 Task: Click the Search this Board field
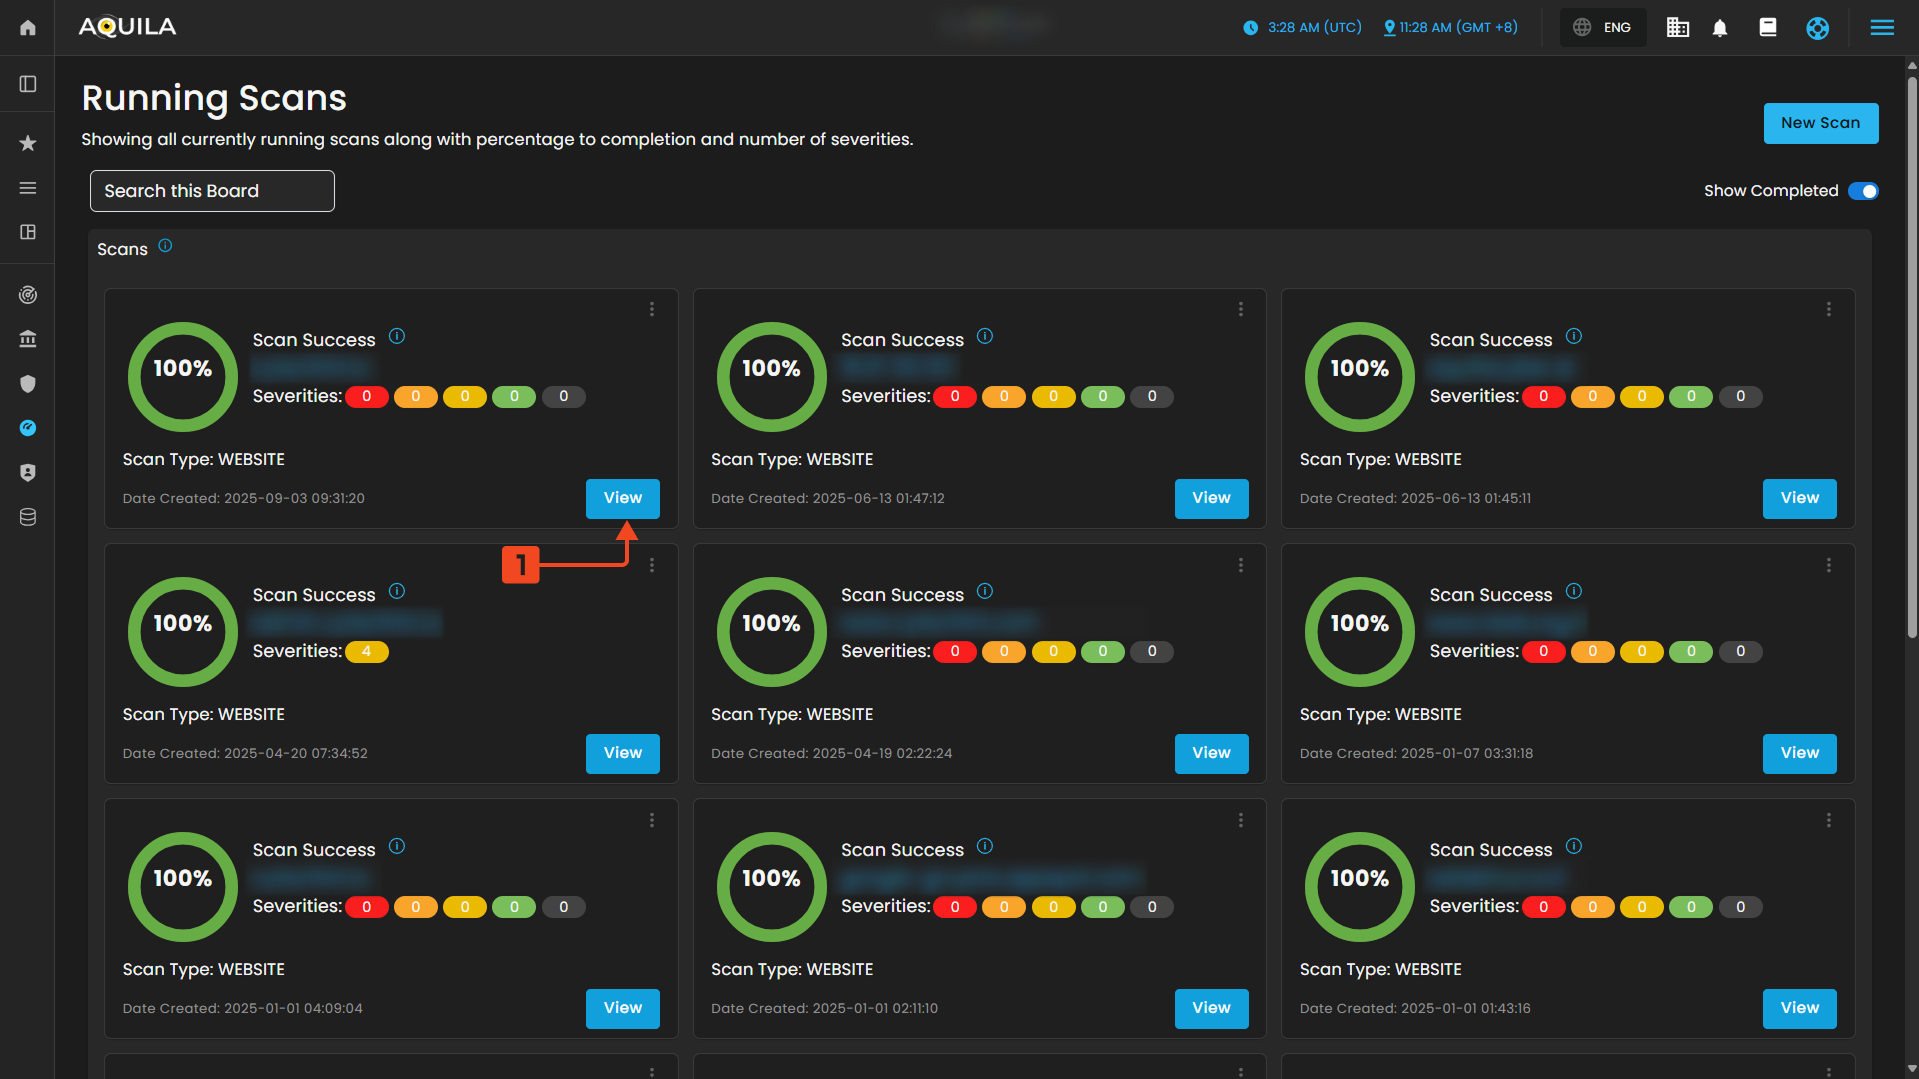click(x=212, y=191)
